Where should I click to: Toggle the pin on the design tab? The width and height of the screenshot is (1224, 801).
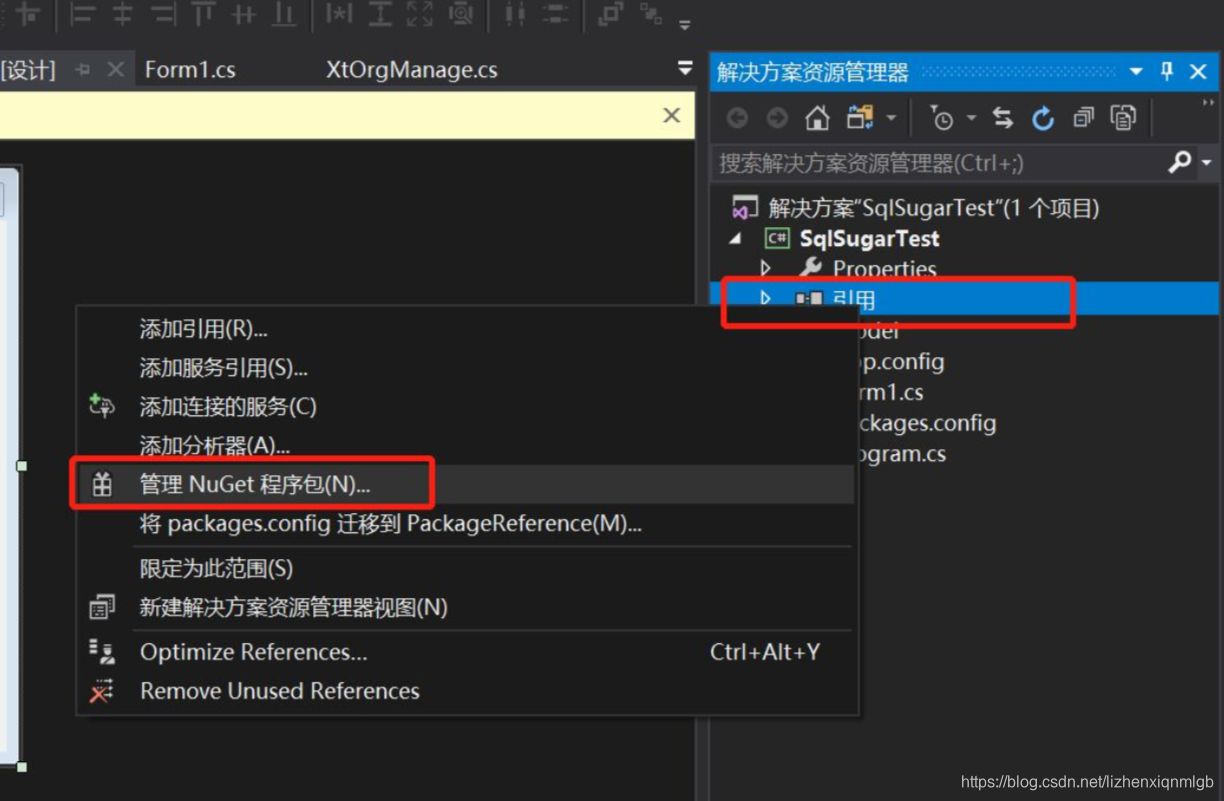(83, 70)
